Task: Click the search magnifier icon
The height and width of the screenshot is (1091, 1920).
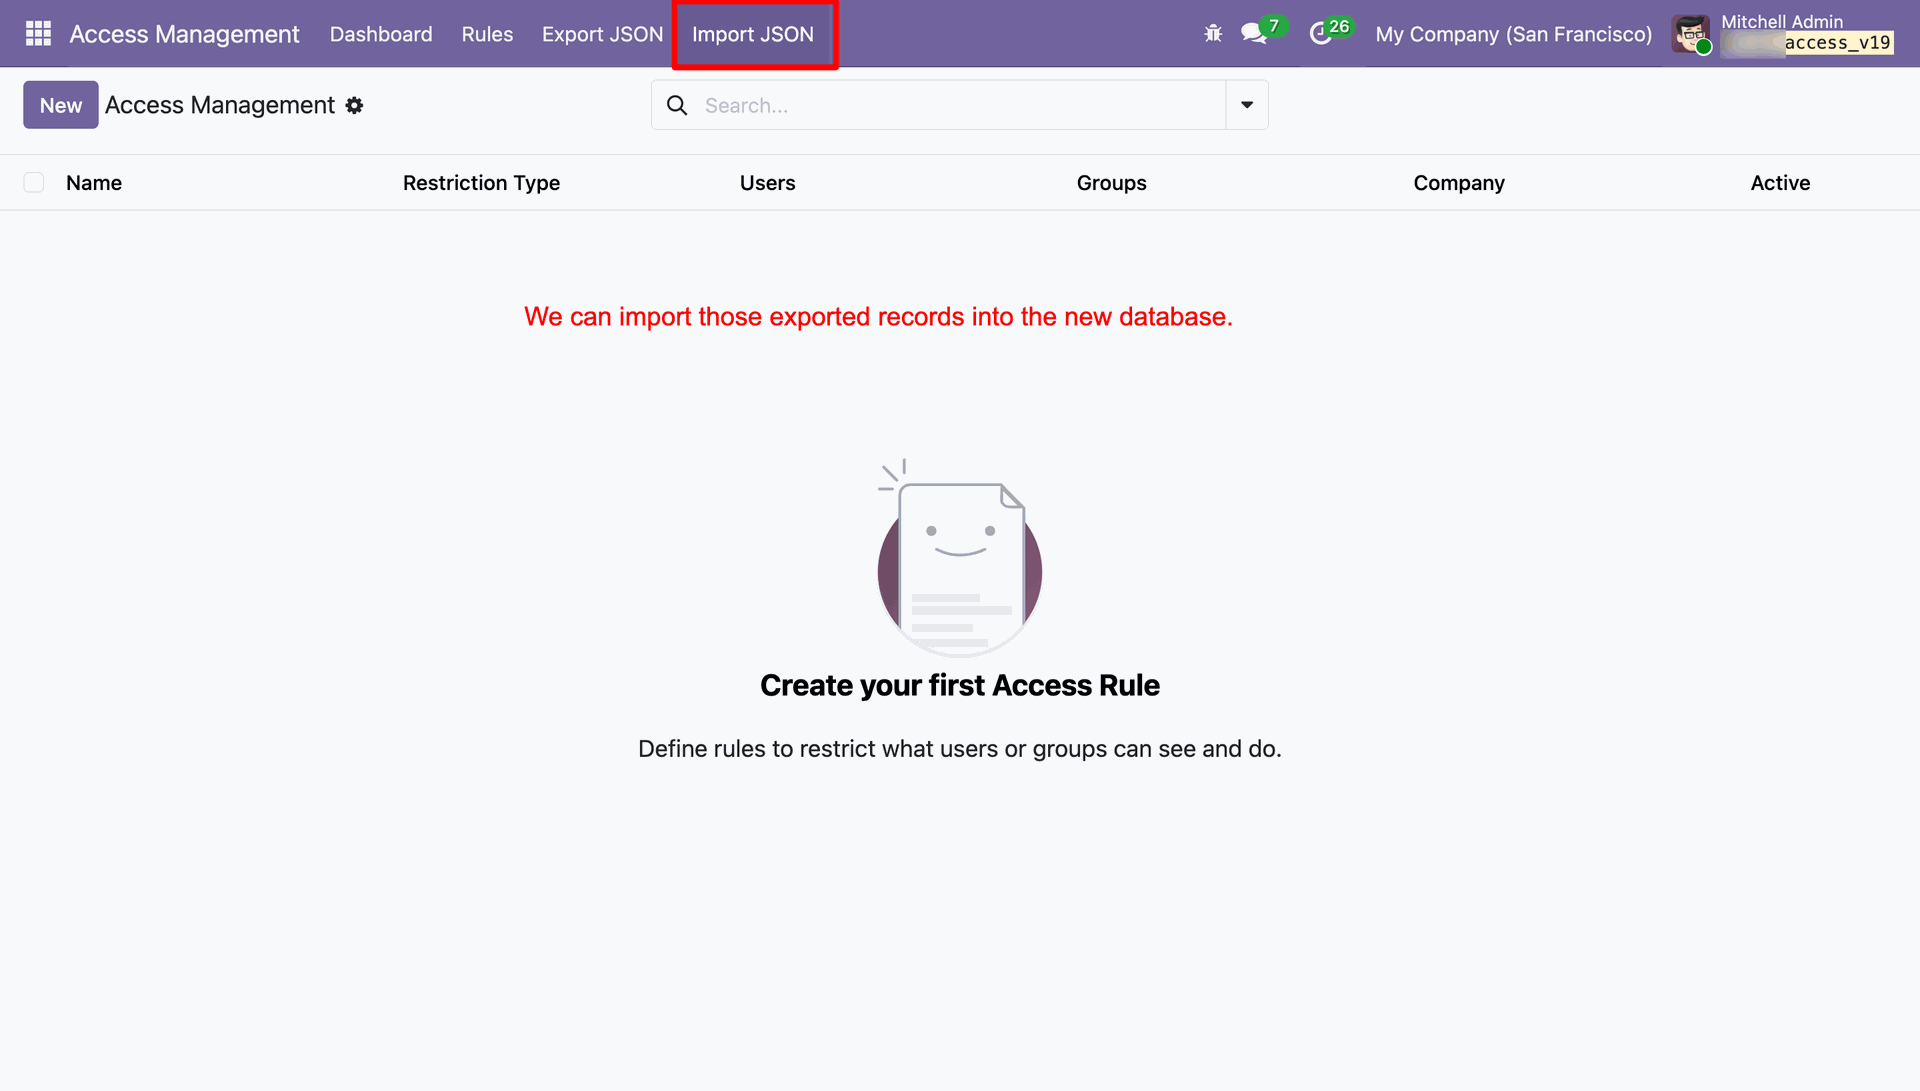Action: coord(677,105)
